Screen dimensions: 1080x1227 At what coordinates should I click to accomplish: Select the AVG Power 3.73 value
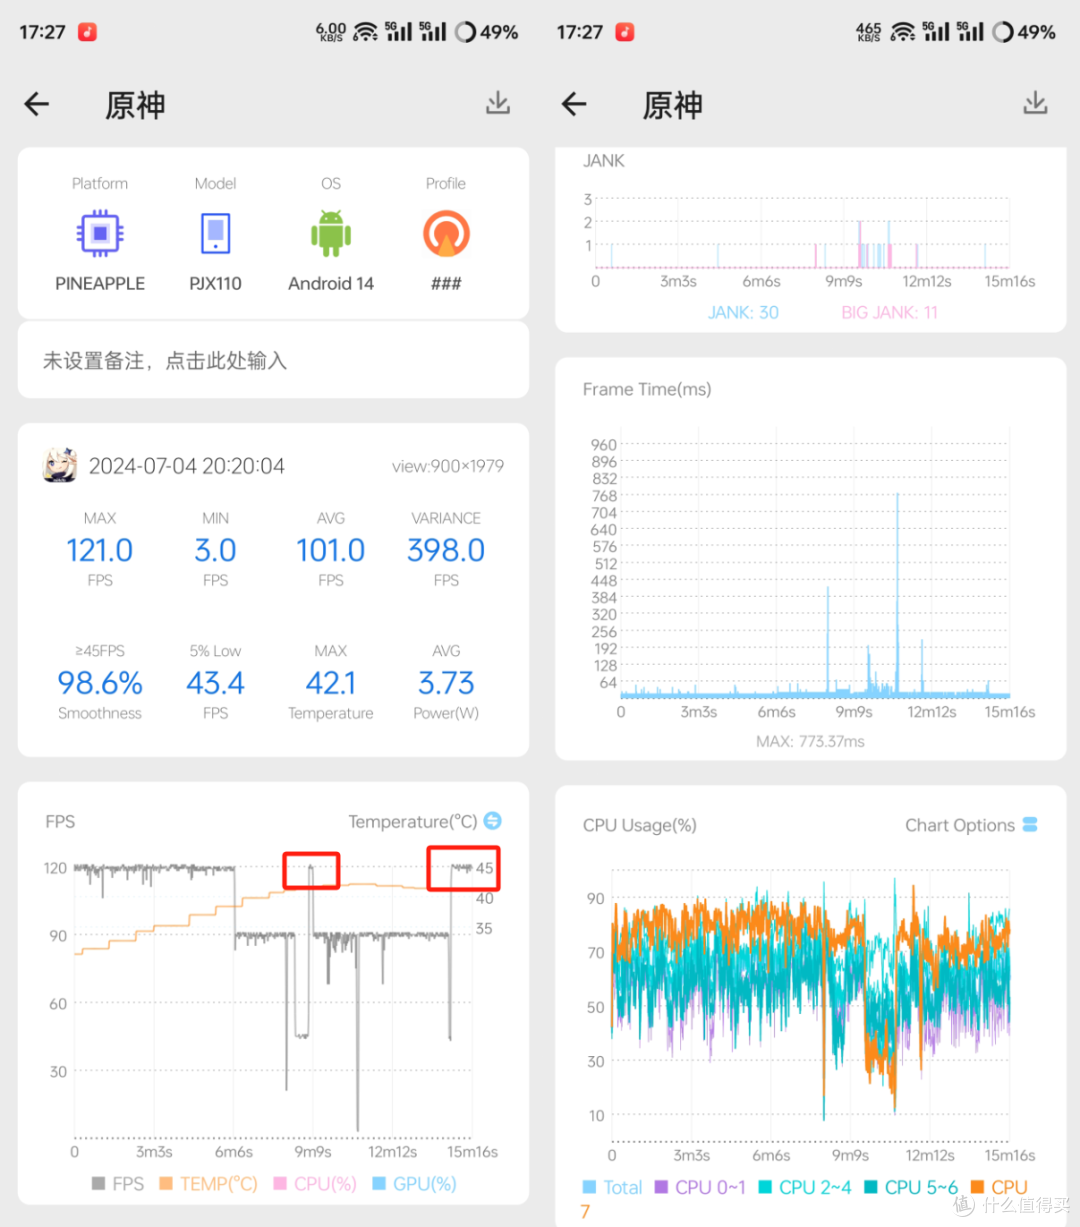[x=446, y=683]
